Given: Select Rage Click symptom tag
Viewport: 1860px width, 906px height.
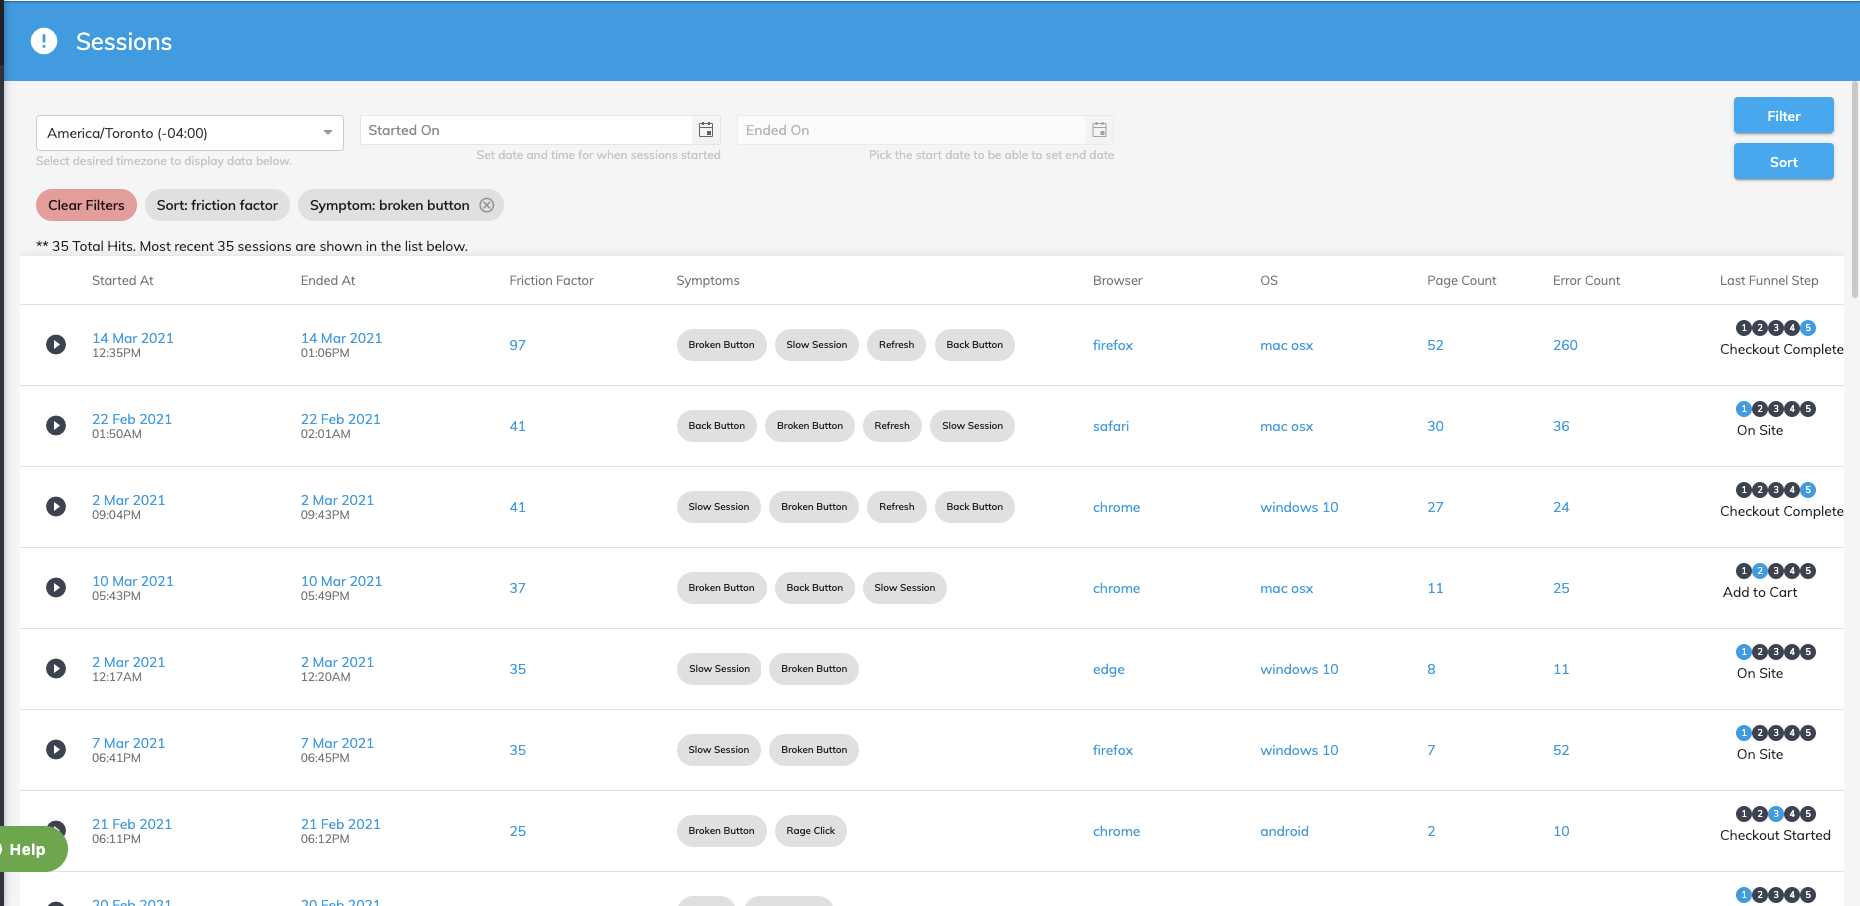Looking at the screenshot, I should 810,831.
